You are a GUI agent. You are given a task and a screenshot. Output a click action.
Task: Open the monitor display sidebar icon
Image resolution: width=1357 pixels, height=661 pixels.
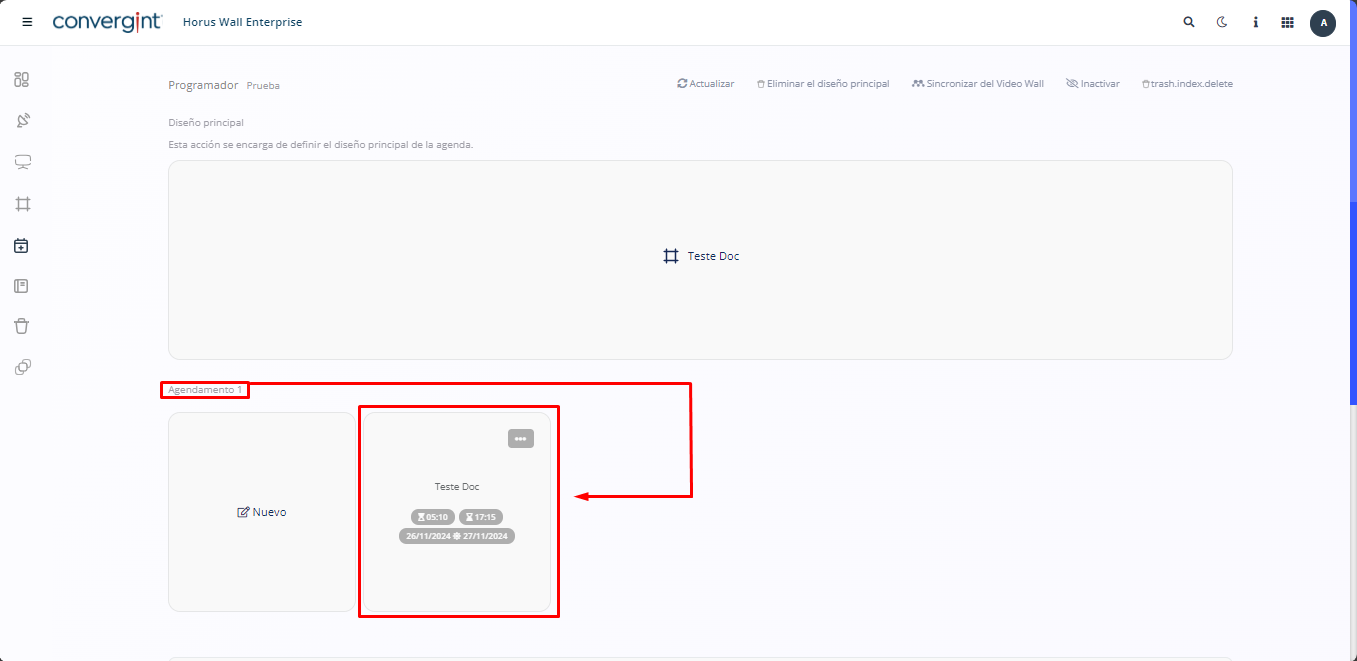[x=22, y=162]
